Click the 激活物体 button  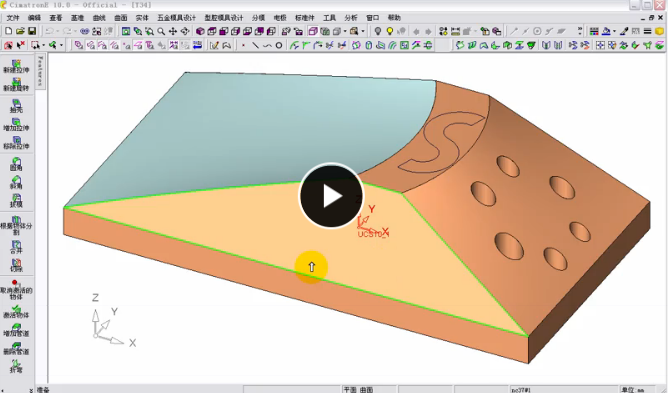pos(16,311)
